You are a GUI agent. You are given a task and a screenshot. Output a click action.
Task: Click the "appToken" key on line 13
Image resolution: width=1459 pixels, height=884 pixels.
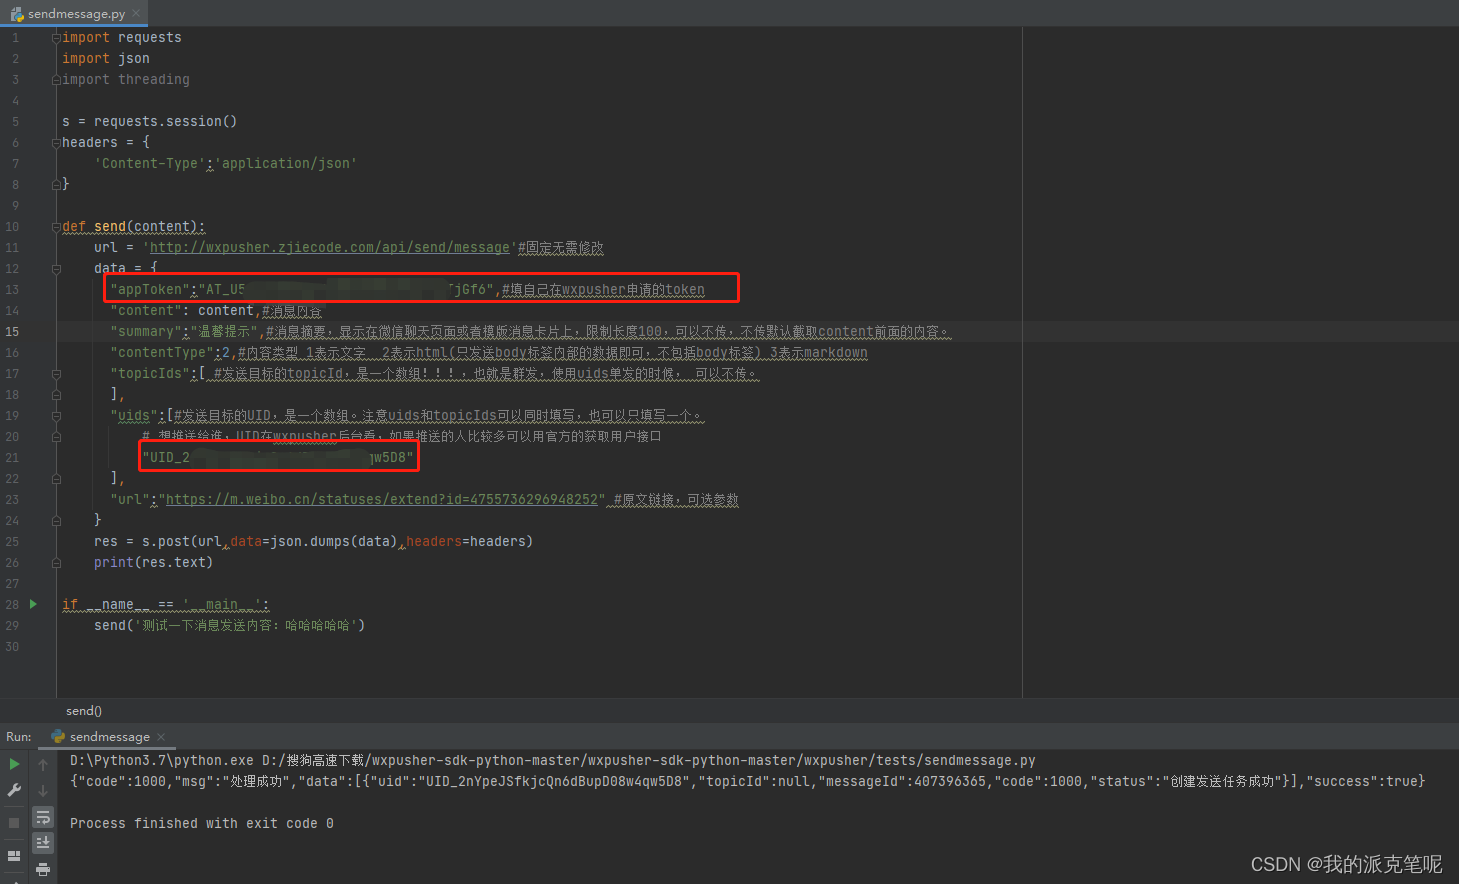point(150,290)
